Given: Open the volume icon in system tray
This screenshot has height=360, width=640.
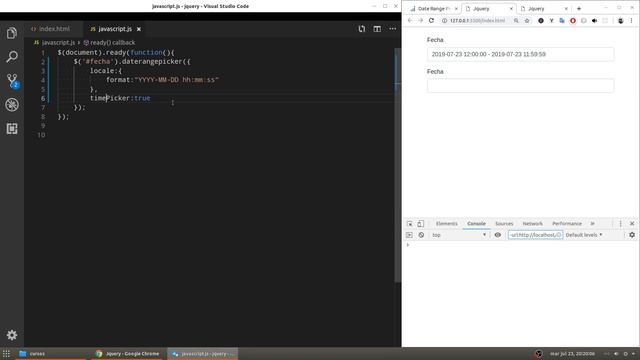Looking at the screenshot, I should click(616, 354).
